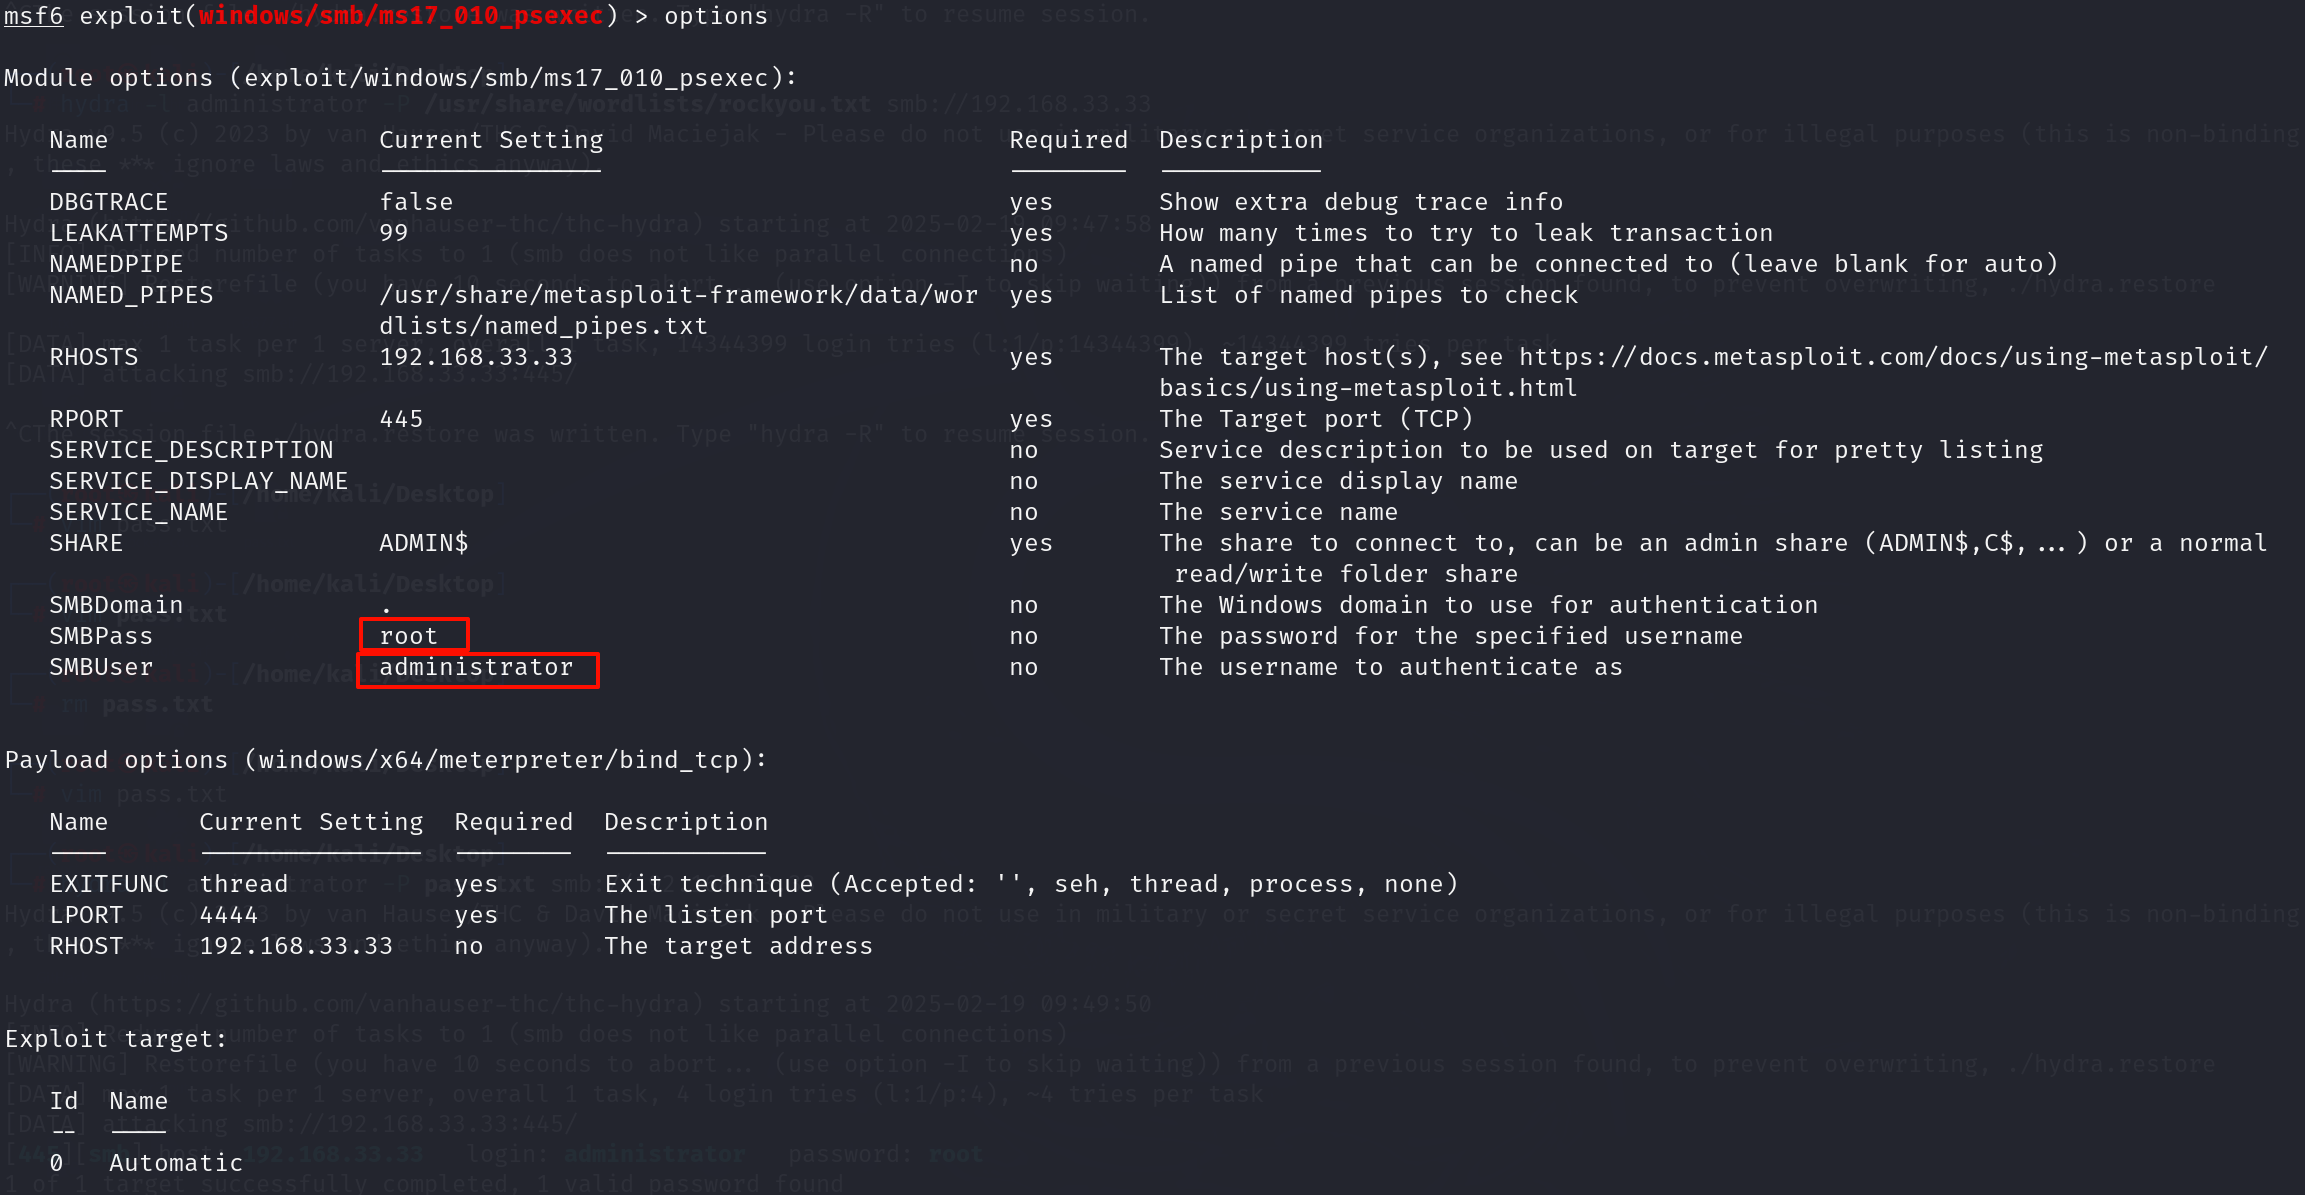Screen dimensions: 2305x1195
Task: Select the LEAKATTEMPTS option name
Action: tap(139, 233)
